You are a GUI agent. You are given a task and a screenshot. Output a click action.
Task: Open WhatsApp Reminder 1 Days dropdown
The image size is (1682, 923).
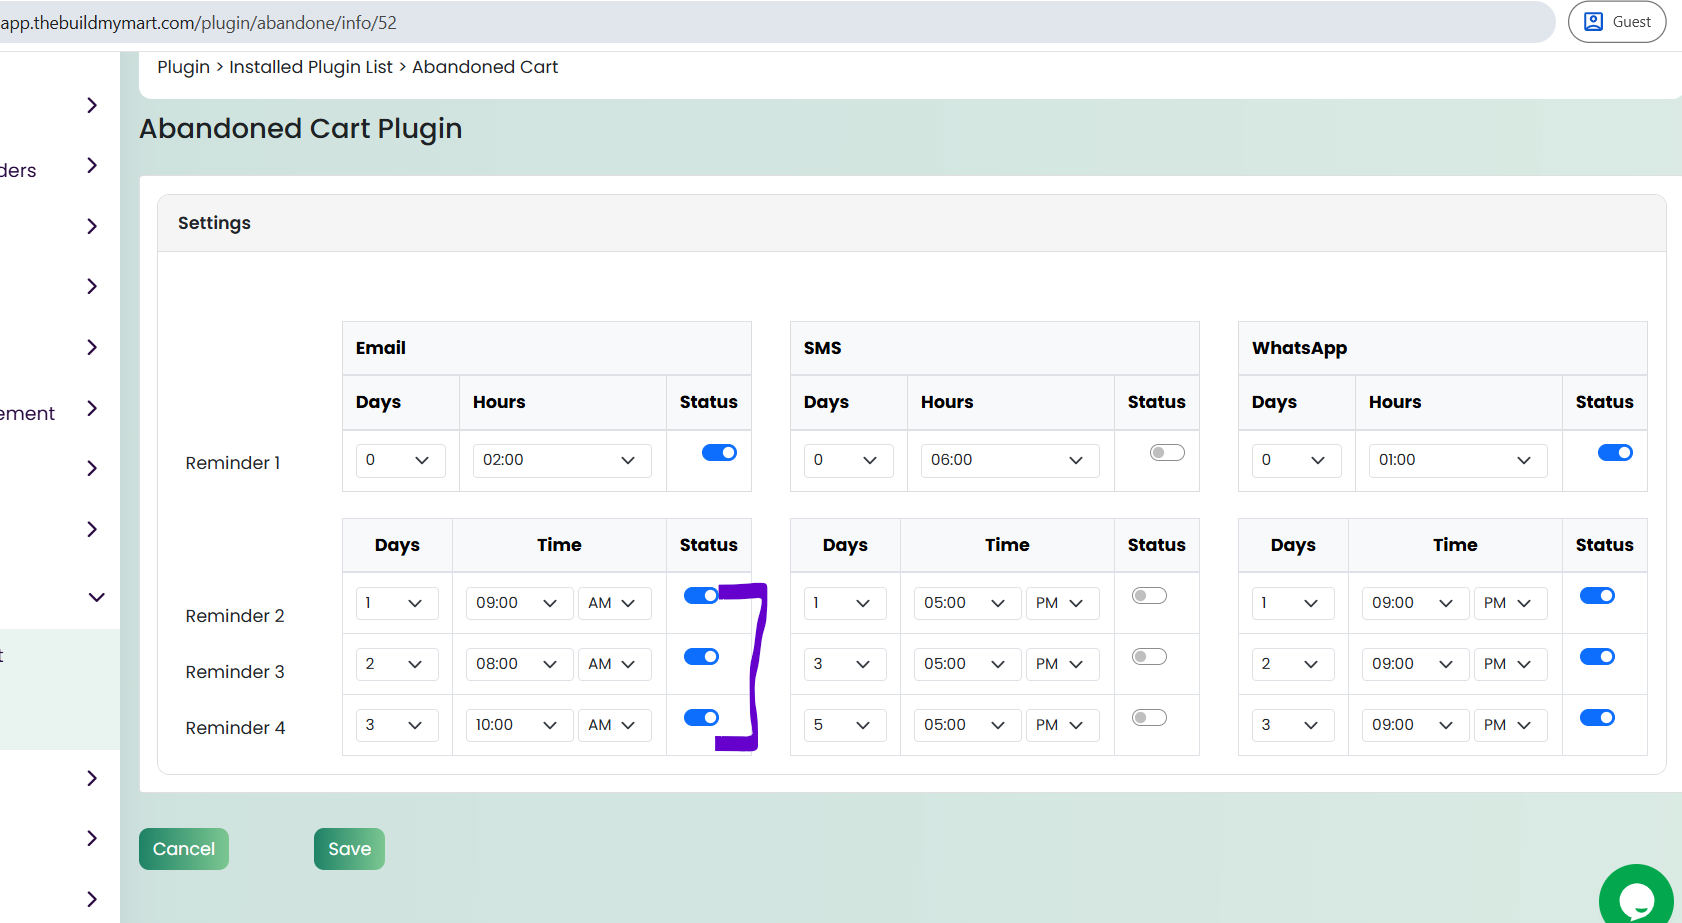click(x=1296, y=460)
